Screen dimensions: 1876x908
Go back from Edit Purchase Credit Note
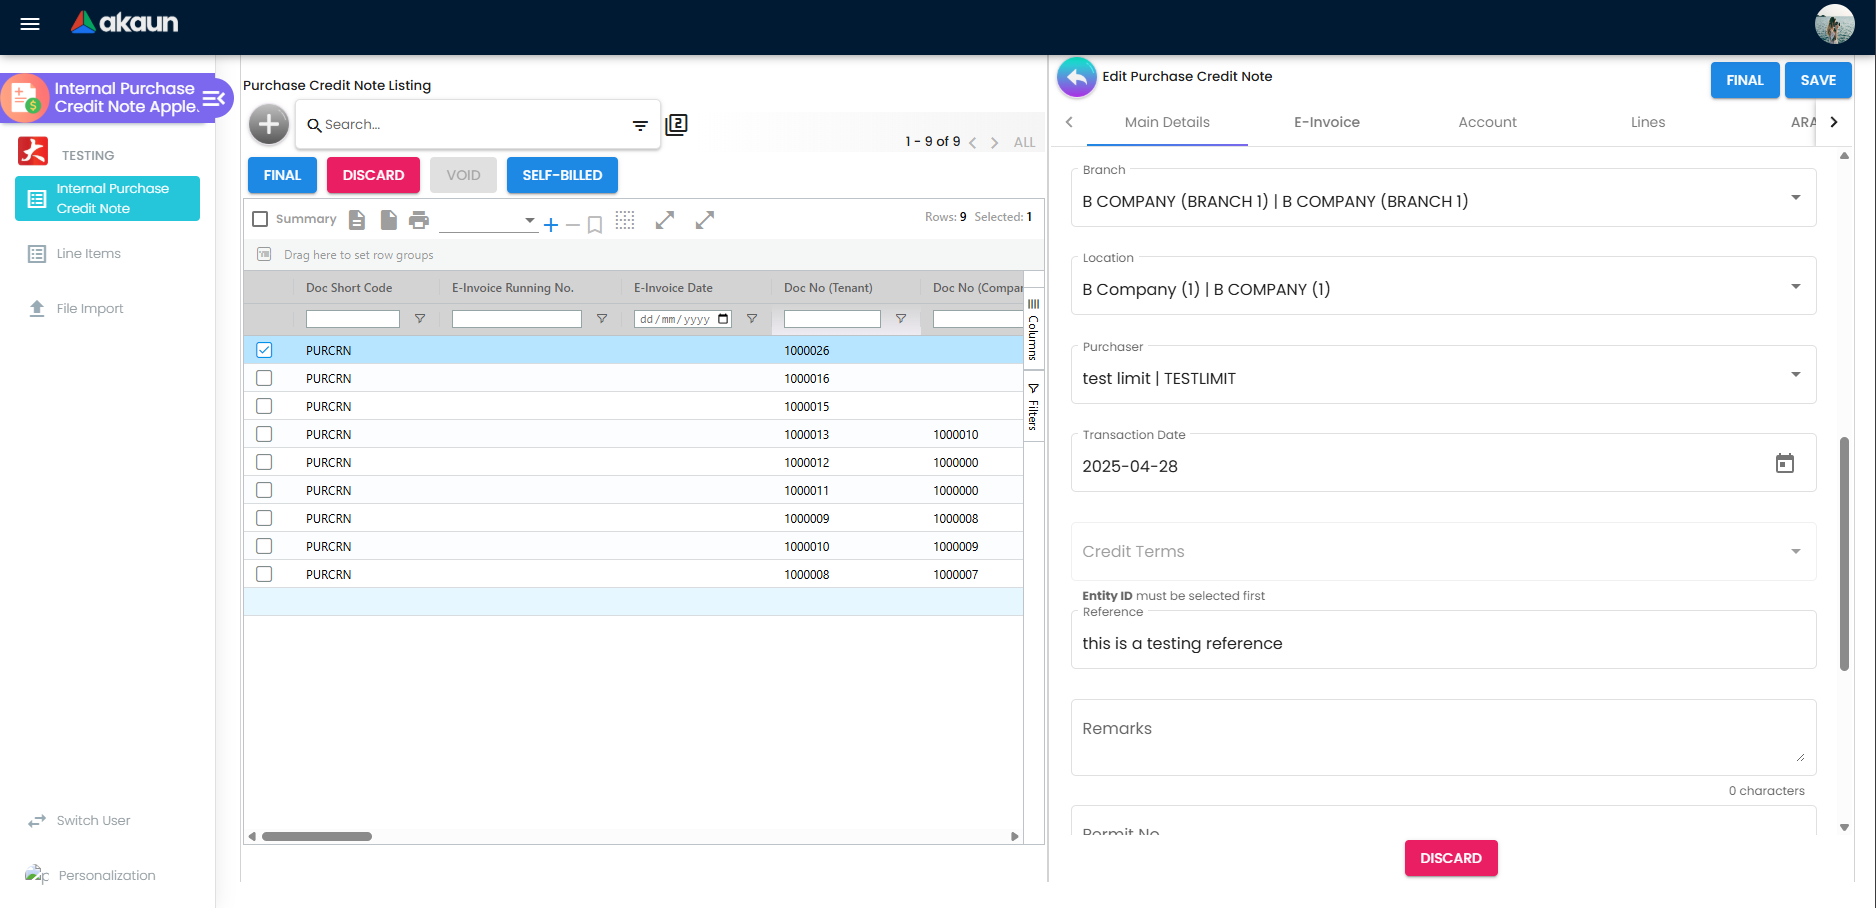(1077, 77)
